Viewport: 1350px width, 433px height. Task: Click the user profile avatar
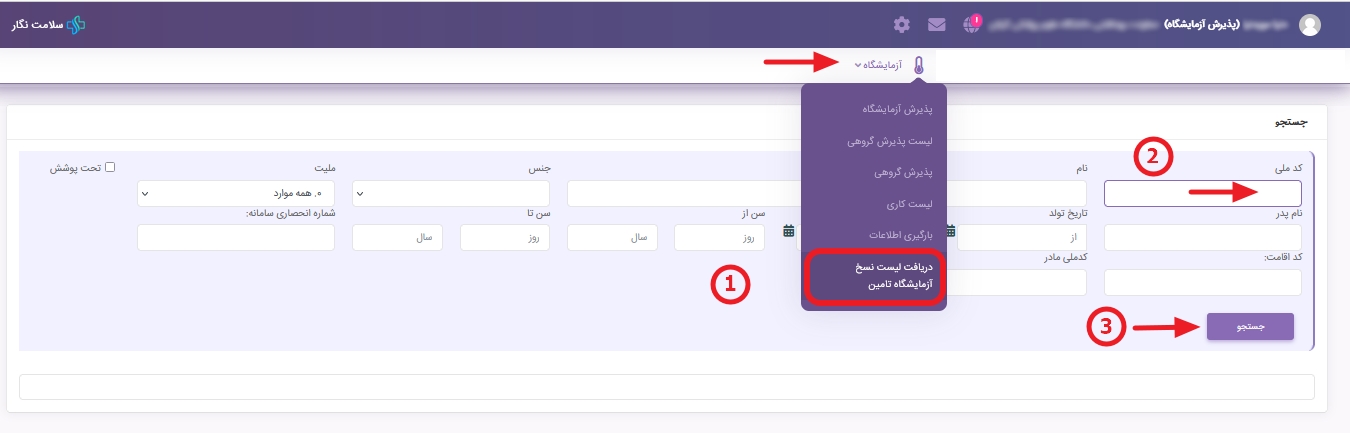point(1309,25)
